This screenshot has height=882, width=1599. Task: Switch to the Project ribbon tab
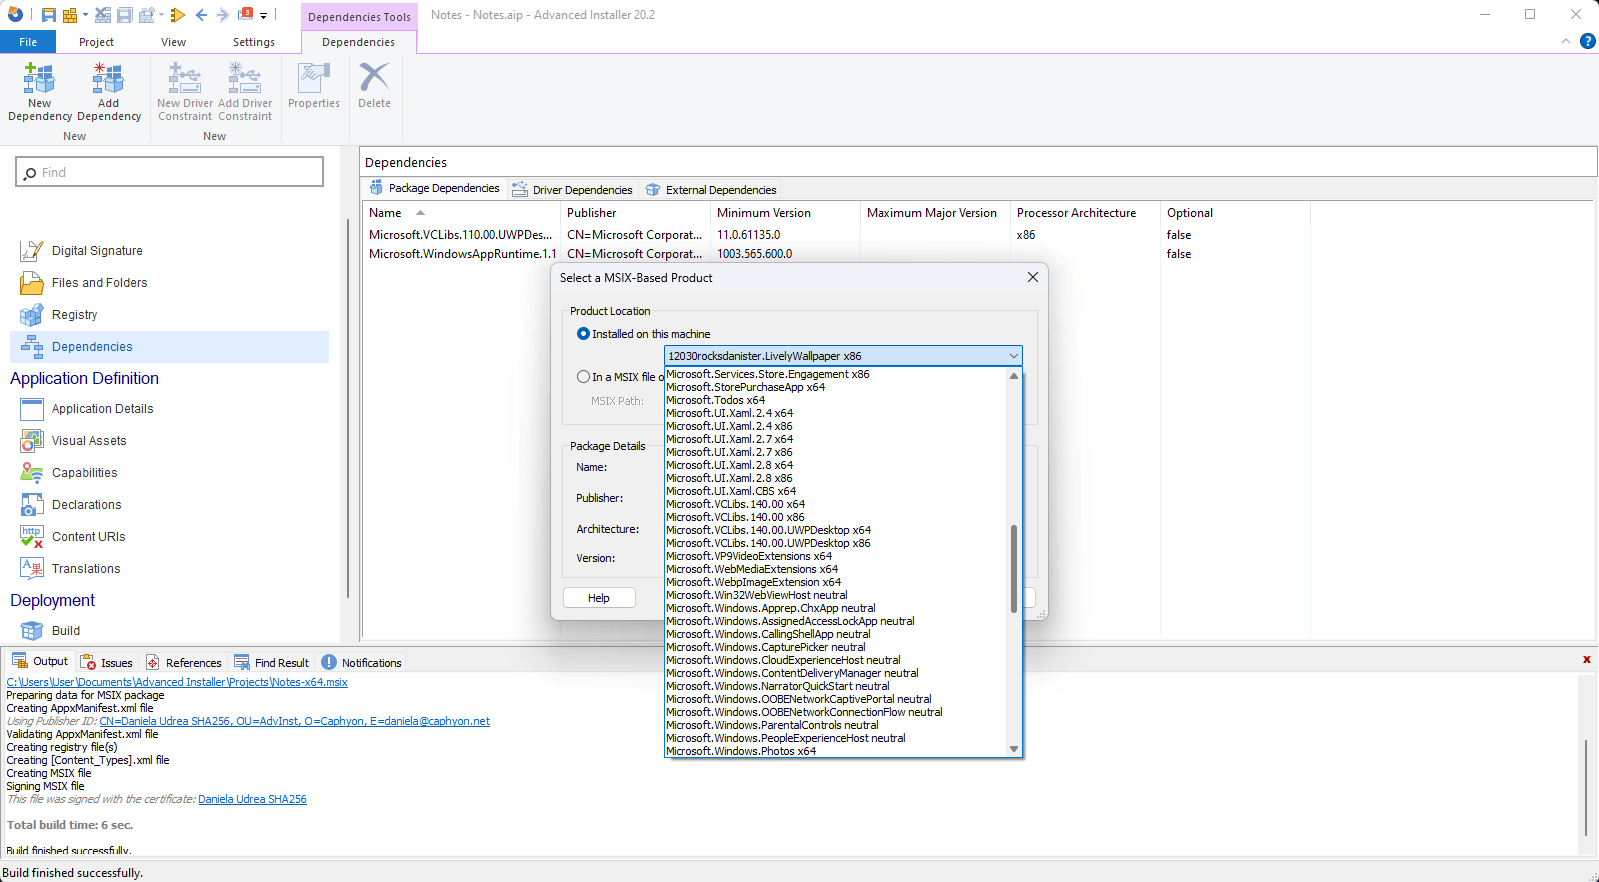[x=96, y=42]
